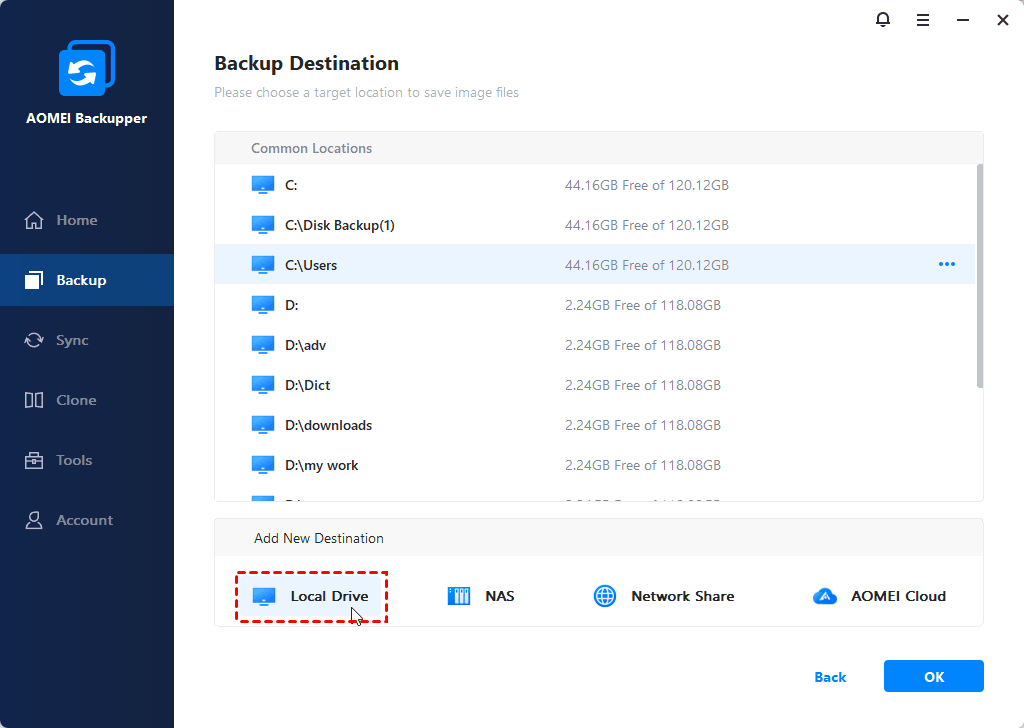The width and height of the screenshot is (1024, 728).
Task: Go to Home in the sidebar
Action: coord(76,220)
